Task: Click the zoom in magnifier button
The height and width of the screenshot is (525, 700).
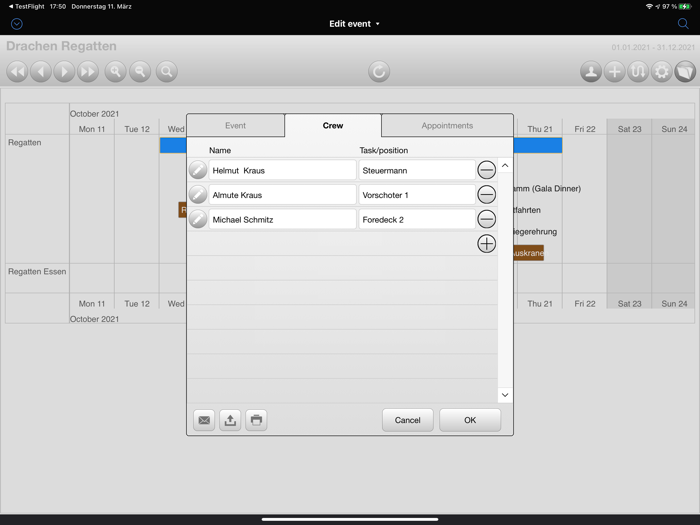Action: pyautogui.click(x=115, y=71)
